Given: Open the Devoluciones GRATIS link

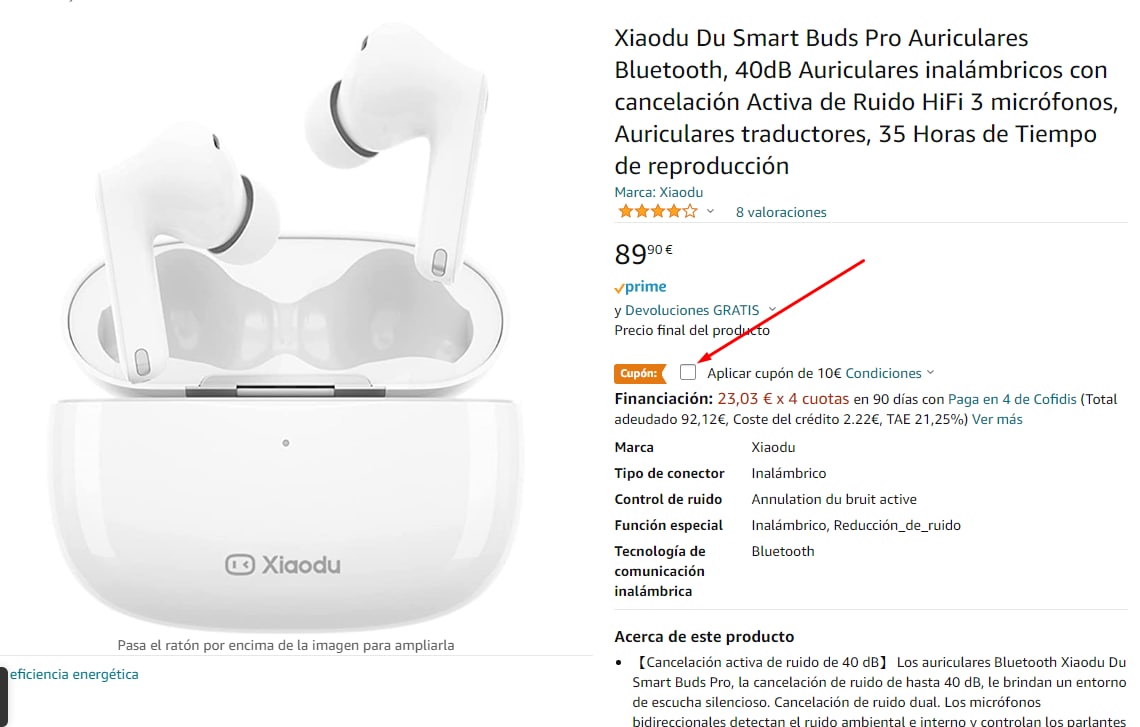Looking at the screenshot, I should coord(692,310).
